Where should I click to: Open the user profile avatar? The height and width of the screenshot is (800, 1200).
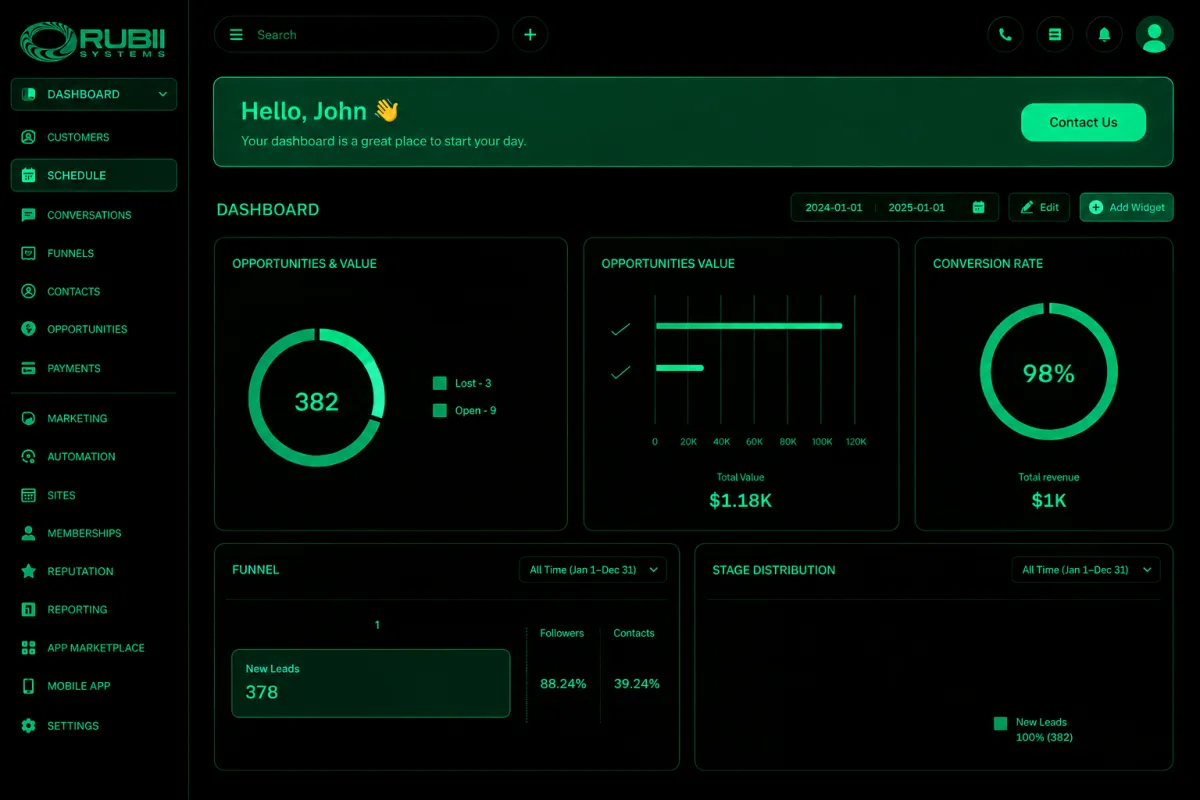(1154, 35)
